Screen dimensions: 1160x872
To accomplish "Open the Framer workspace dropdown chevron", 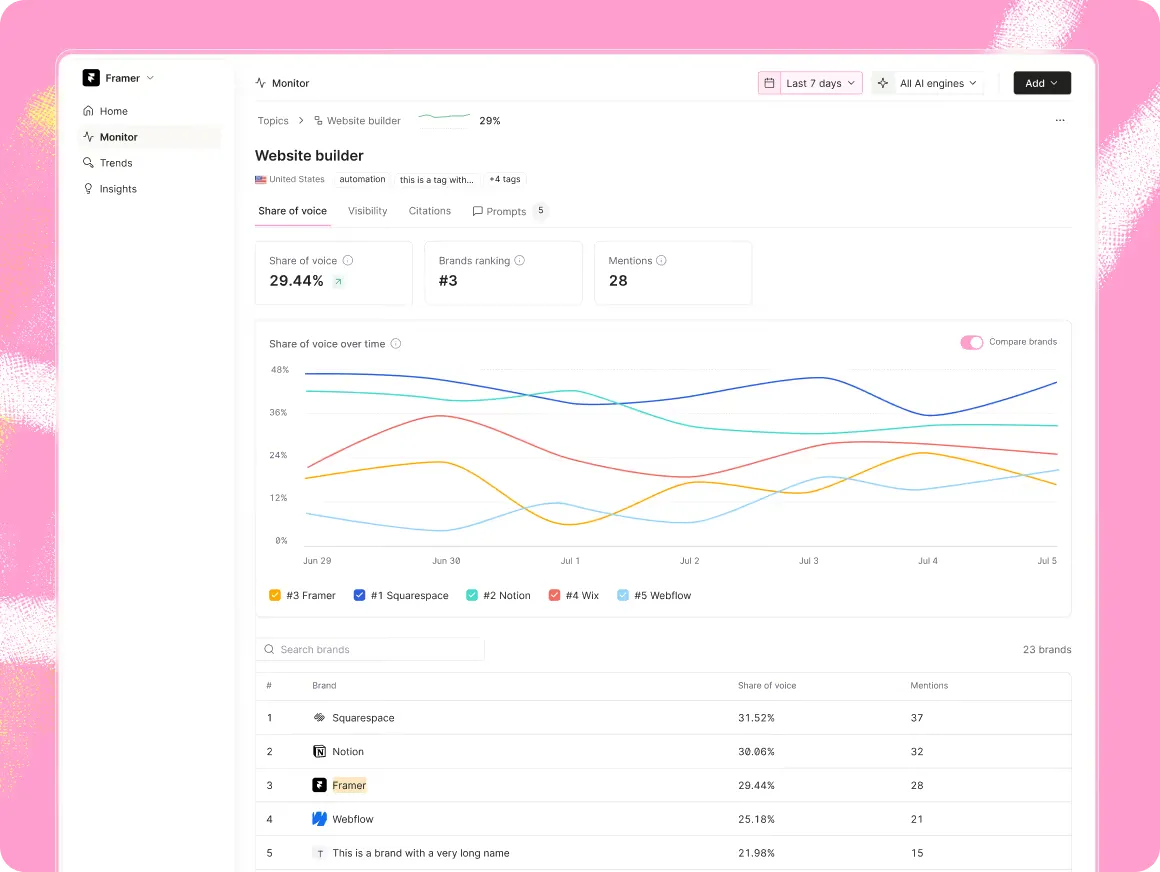I will pyautogui.click(x=150, y=78).
